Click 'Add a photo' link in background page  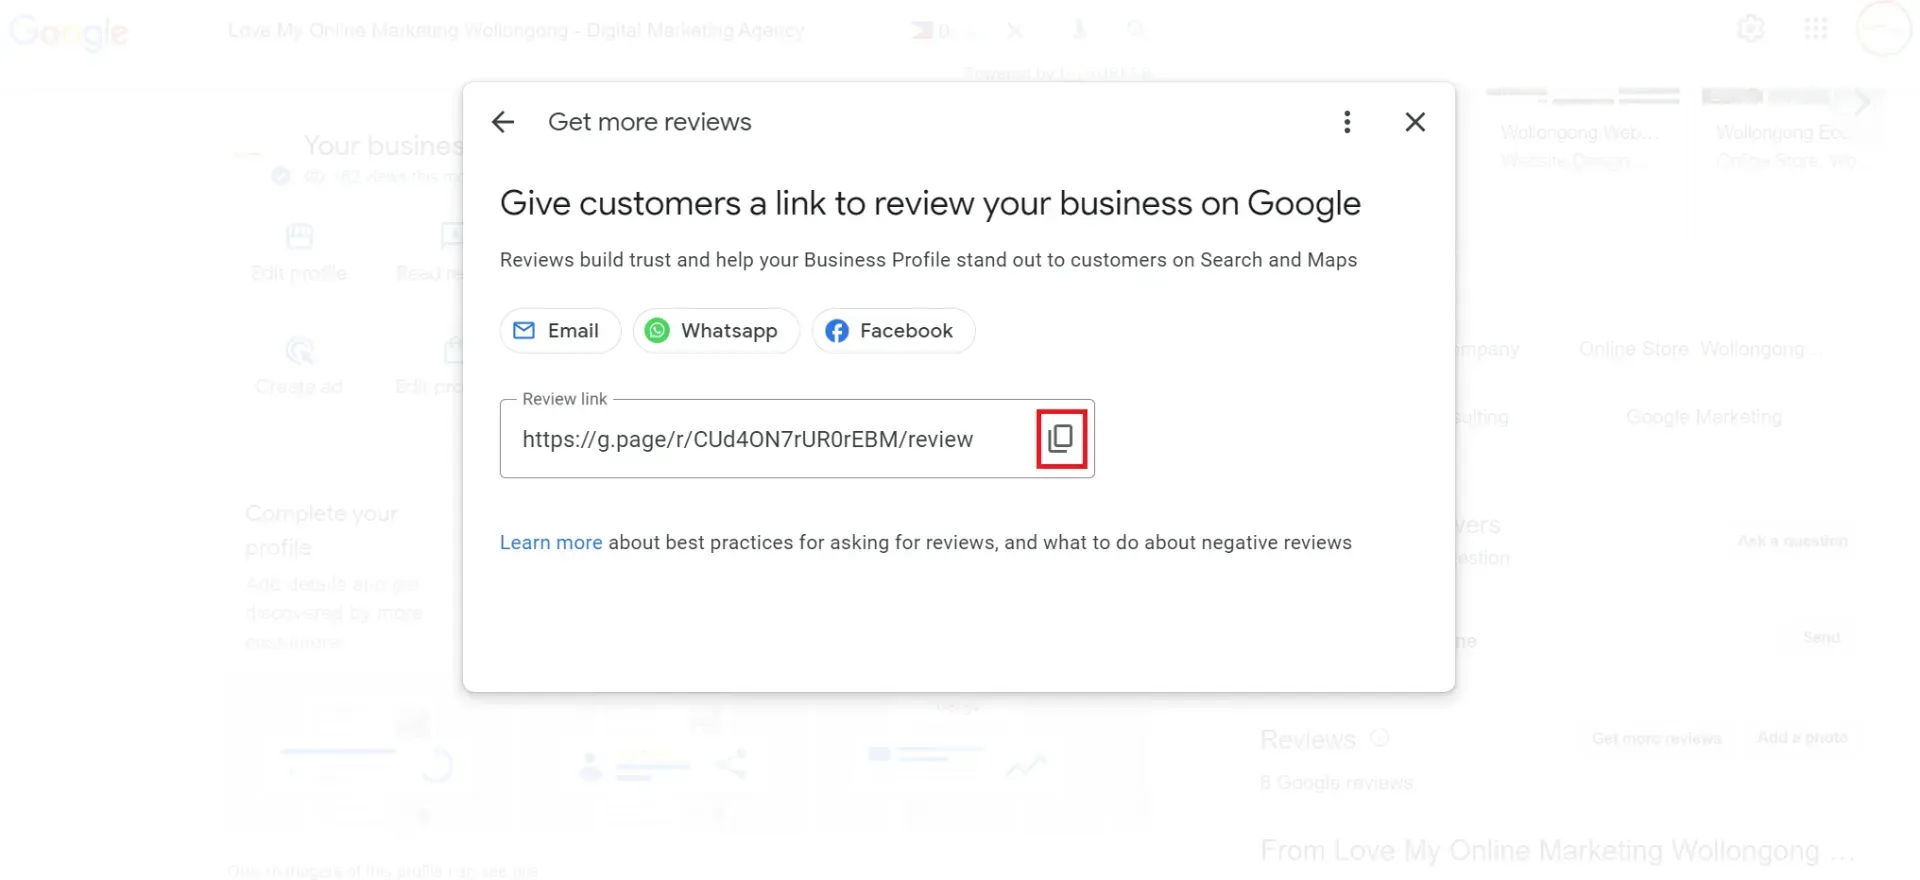[x=1802, y=737]
